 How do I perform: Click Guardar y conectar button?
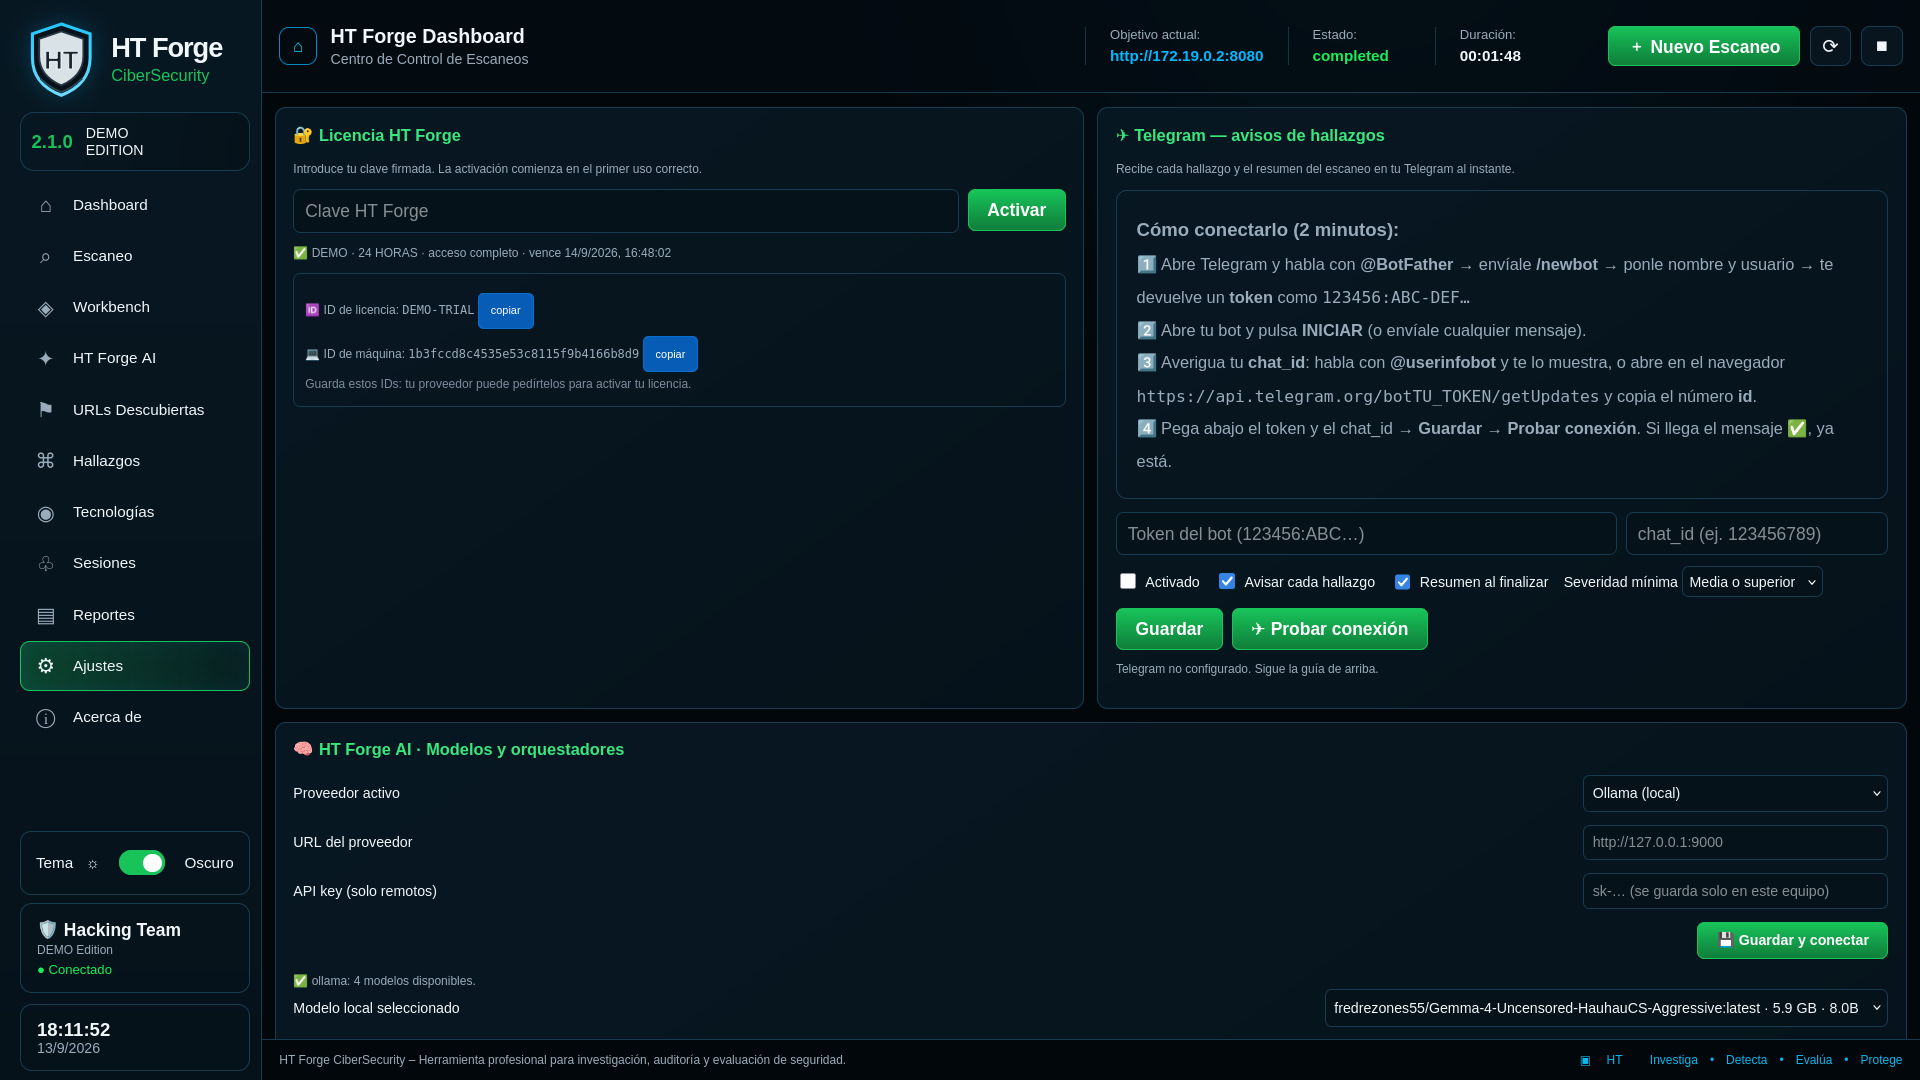[x=1792, y=940]
